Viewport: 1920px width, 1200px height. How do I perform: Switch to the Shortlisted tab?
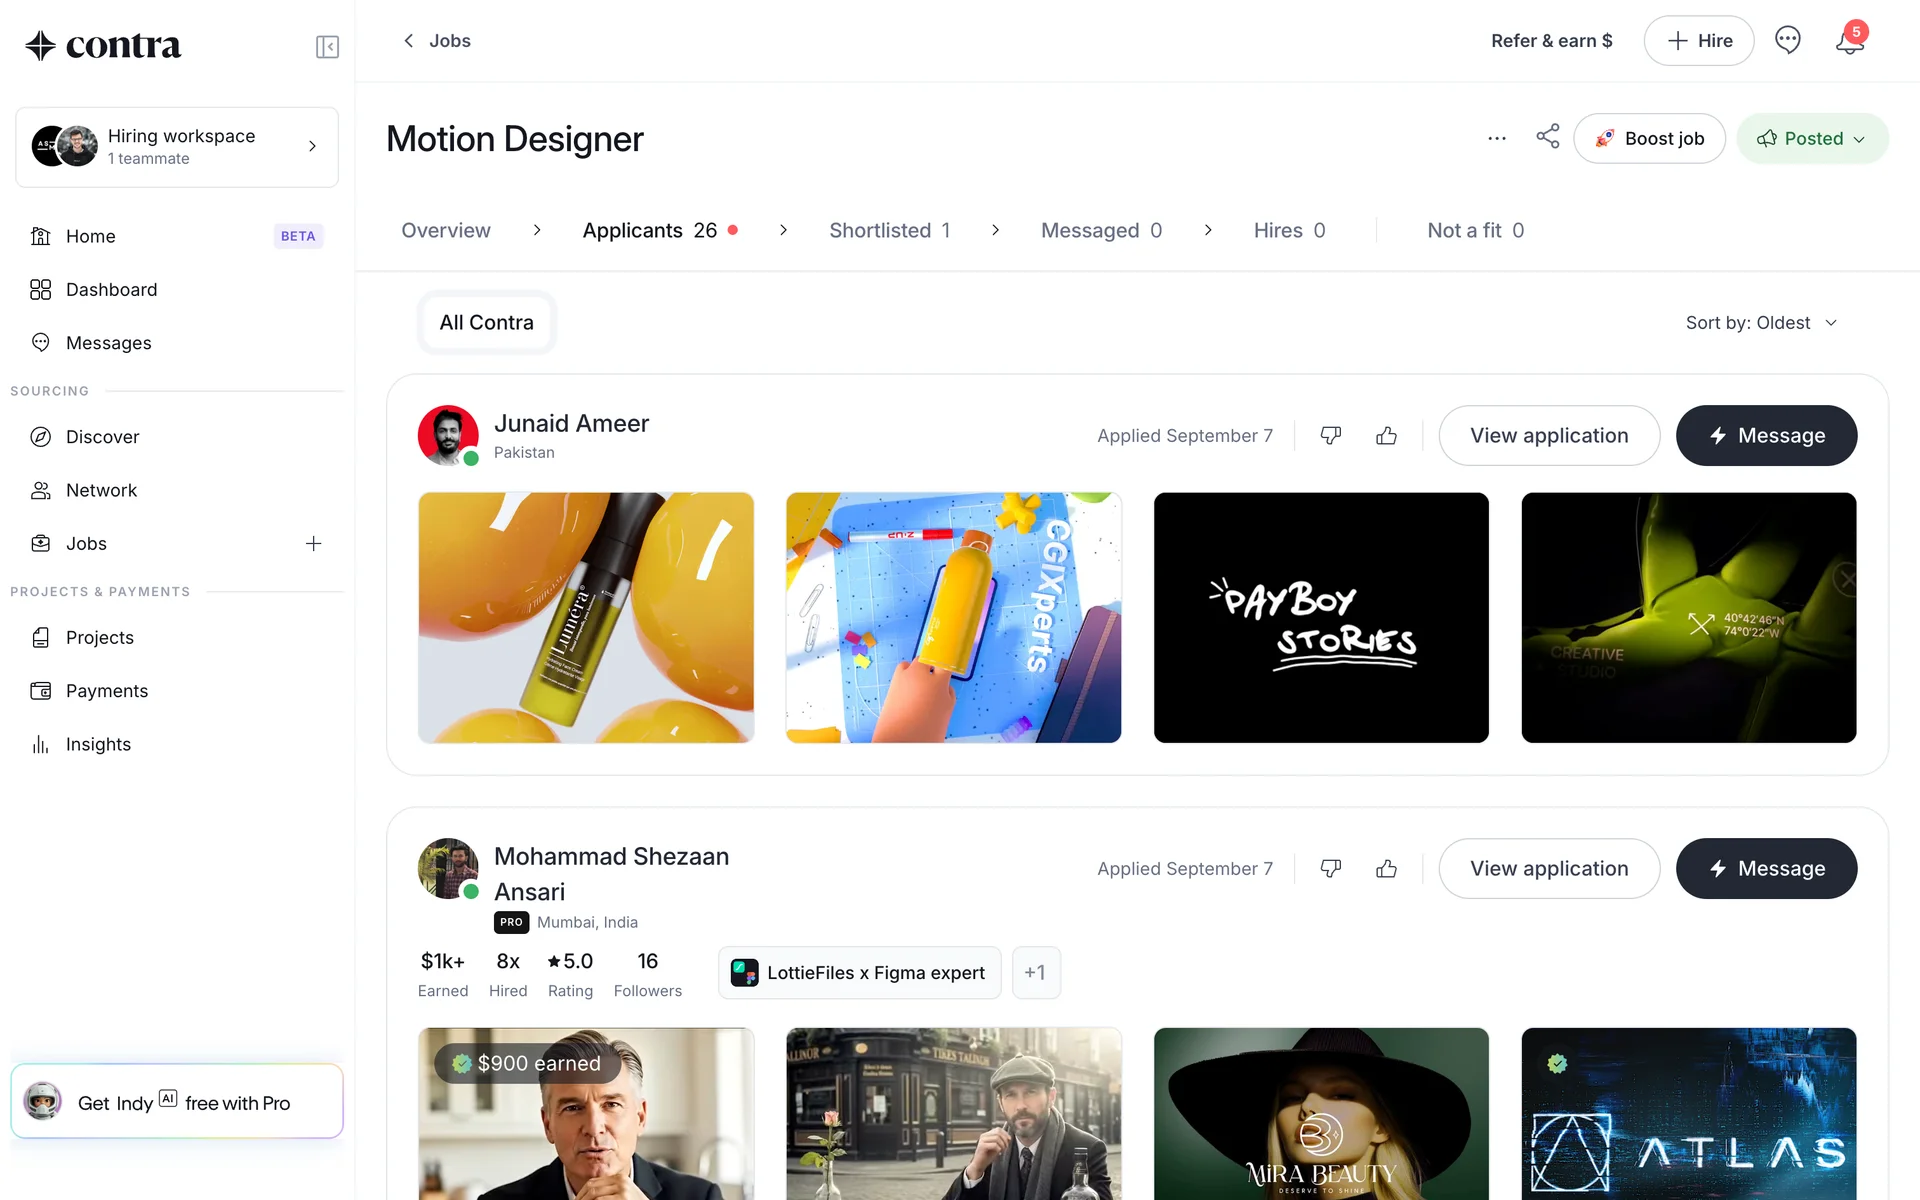click(x=889, y=231)
